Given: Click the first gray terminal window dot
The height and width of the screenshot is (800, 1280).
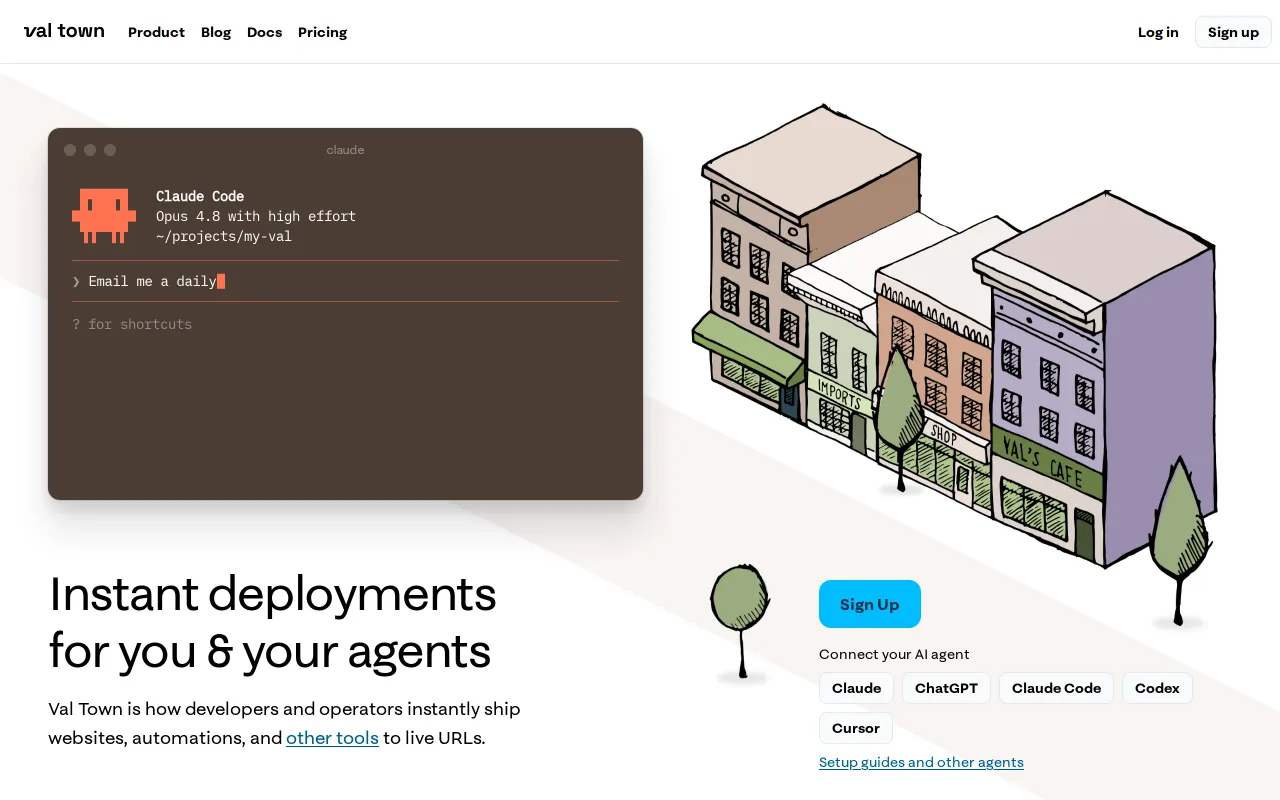Looking at the screenshot, I should (70, 150).
